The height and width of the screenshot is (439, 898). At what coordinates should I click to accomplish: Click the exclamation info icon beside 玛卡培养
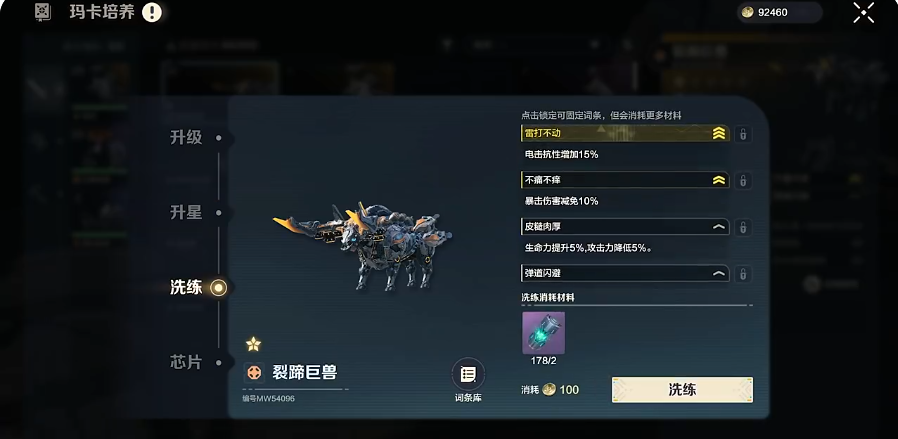coord(152,12)
